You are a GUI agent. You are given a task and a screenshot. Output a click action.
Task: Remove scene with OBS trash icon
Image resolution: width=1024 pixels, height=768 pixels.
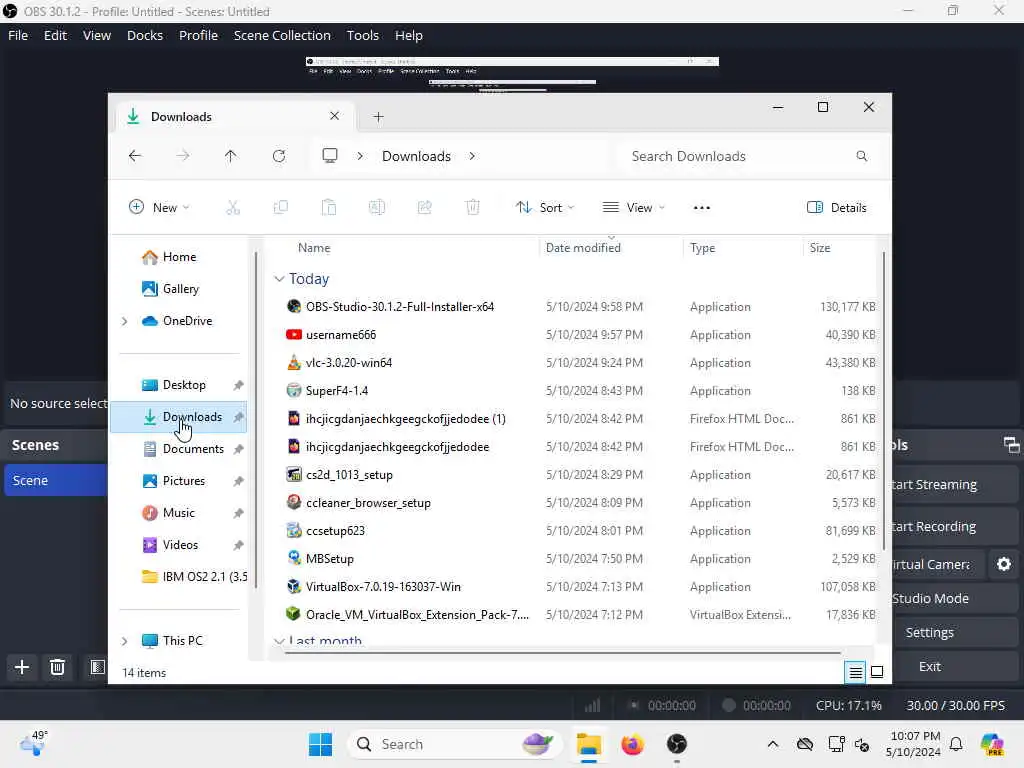(57, 667)
